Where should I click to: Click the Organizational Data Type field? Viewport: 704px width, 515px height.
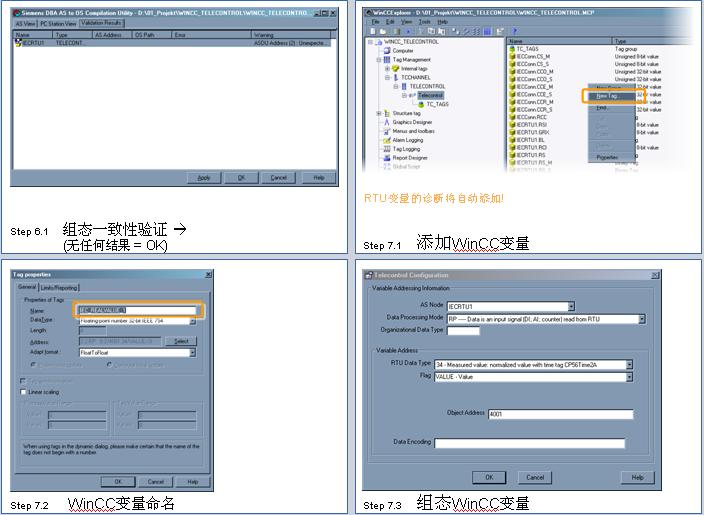coord(463,331)
